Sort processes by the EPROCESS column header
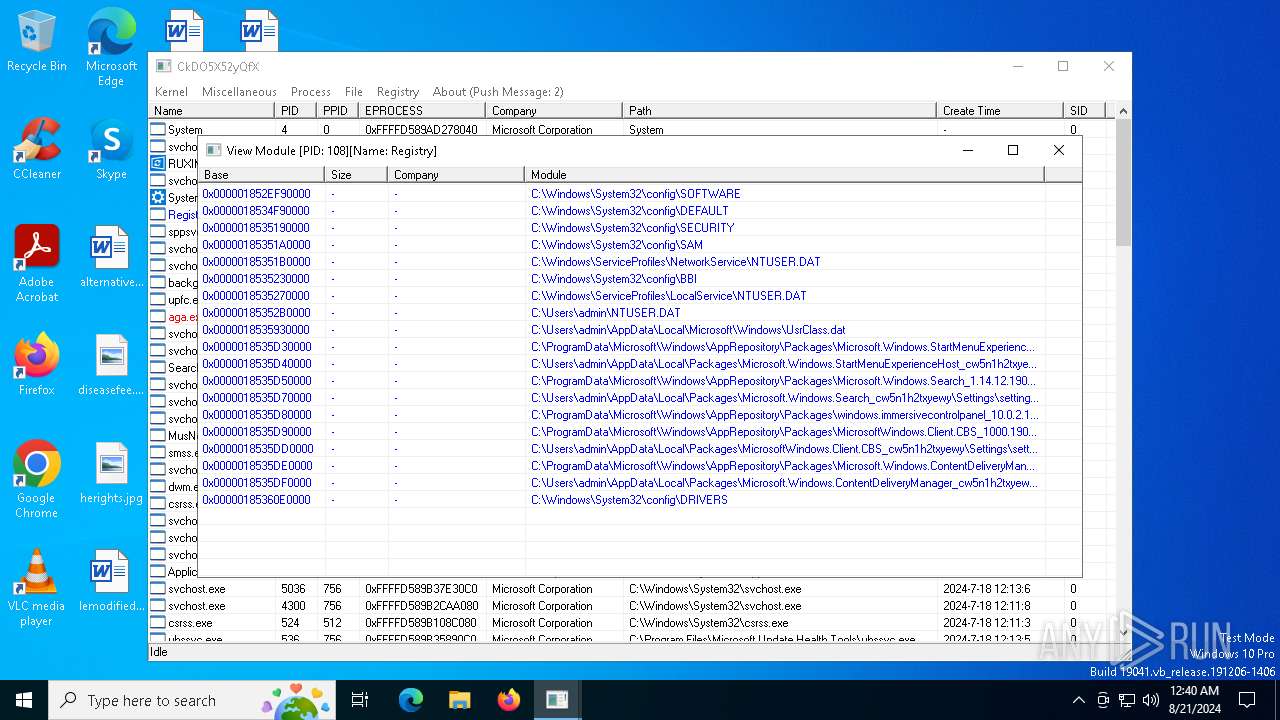 422,111
